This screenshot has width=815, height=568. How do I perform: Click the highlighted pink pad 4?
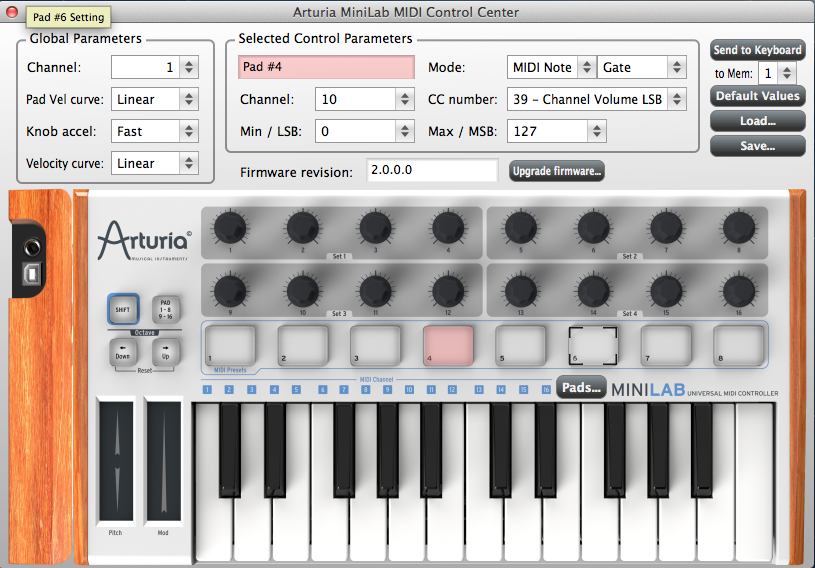448,346
